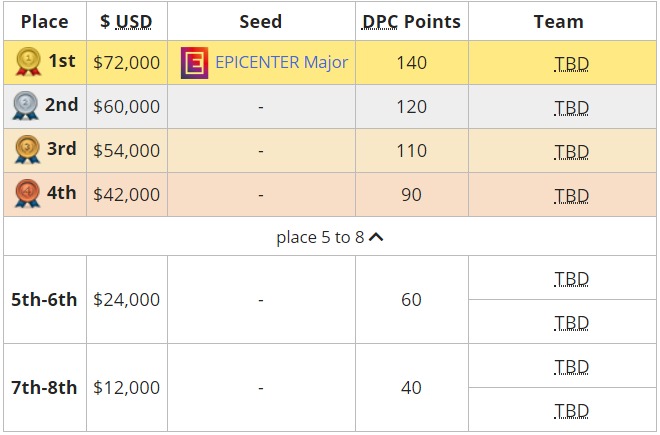
Task: Click the TBD team in 3rd place row
Action: point(571,152)
